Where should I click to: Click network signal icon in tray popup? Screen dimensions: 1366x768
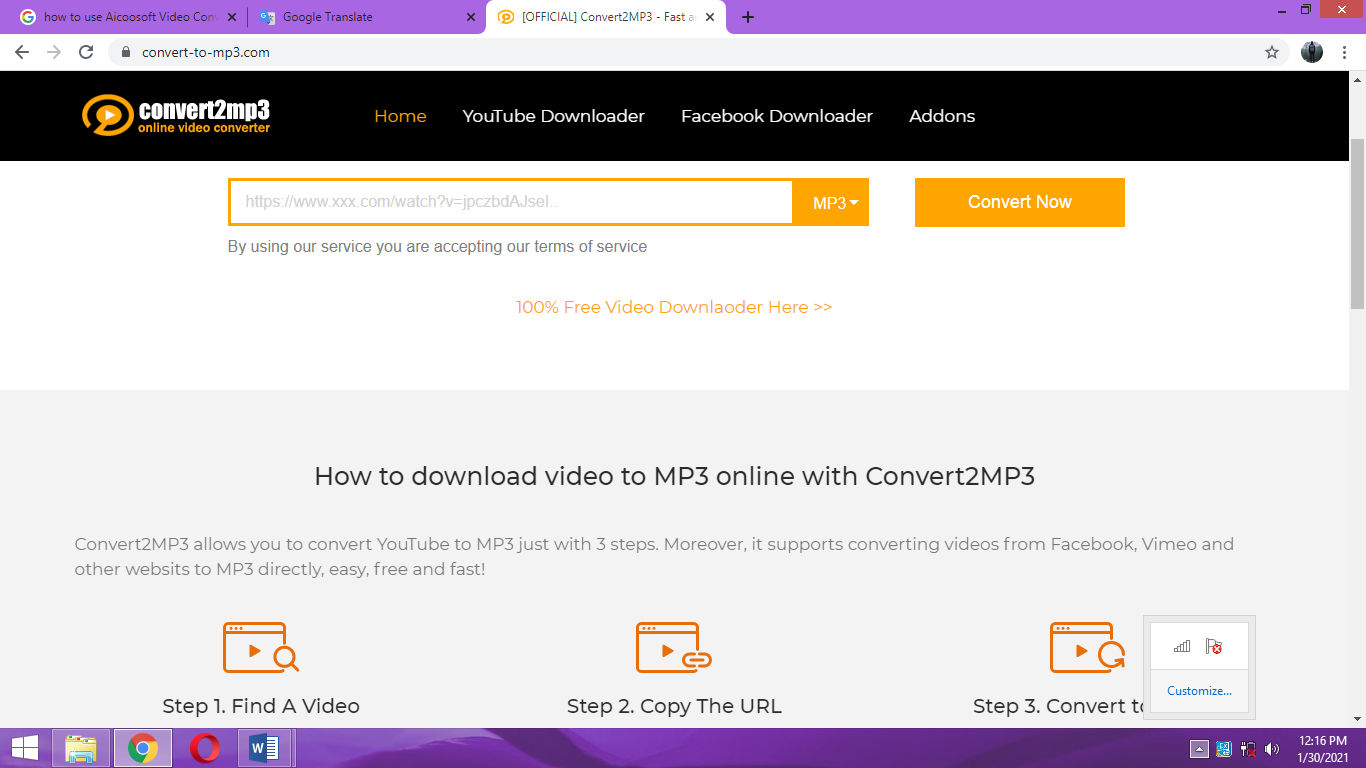click(x=1182, y=646)
